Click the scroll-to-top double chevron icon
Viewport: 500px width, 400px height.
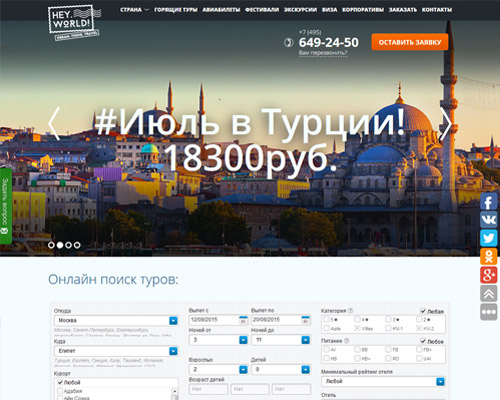pos(489,294)
